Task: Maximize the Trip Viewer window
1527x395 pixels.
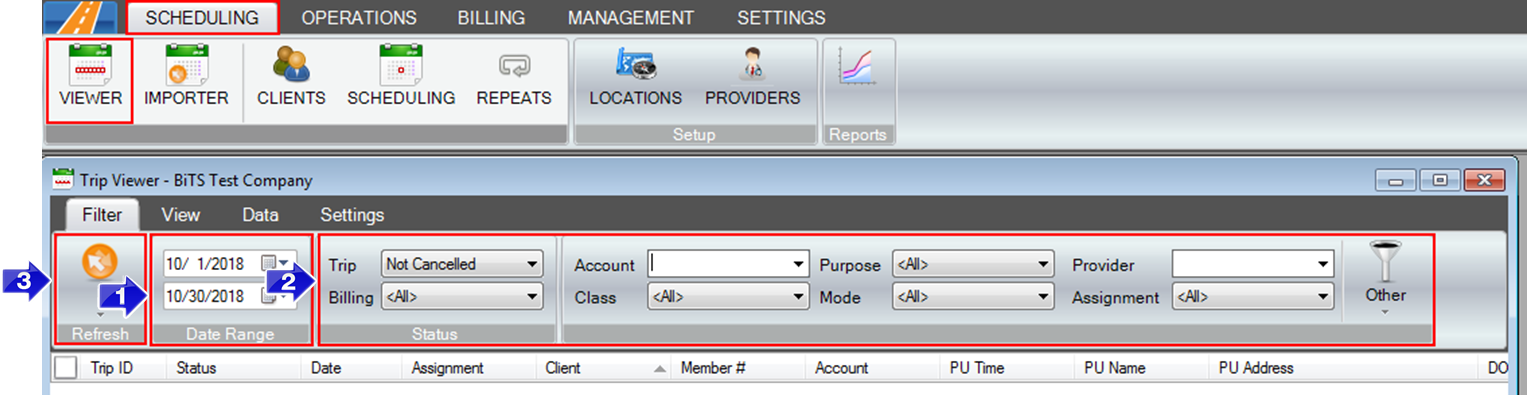Action: coord(1439,181)
